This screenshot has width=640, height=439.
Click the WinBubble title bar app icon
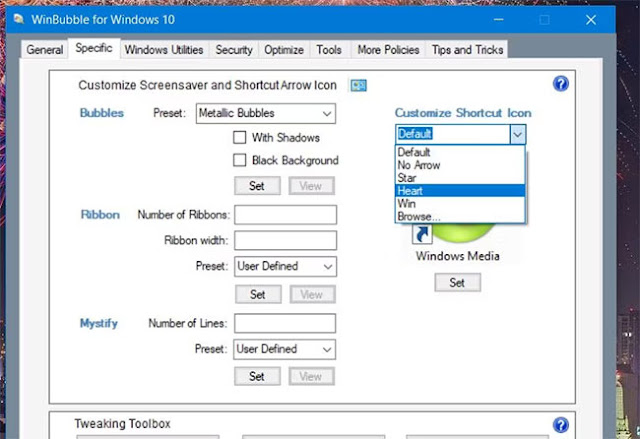pyautogui.click(x=19, y=19)
